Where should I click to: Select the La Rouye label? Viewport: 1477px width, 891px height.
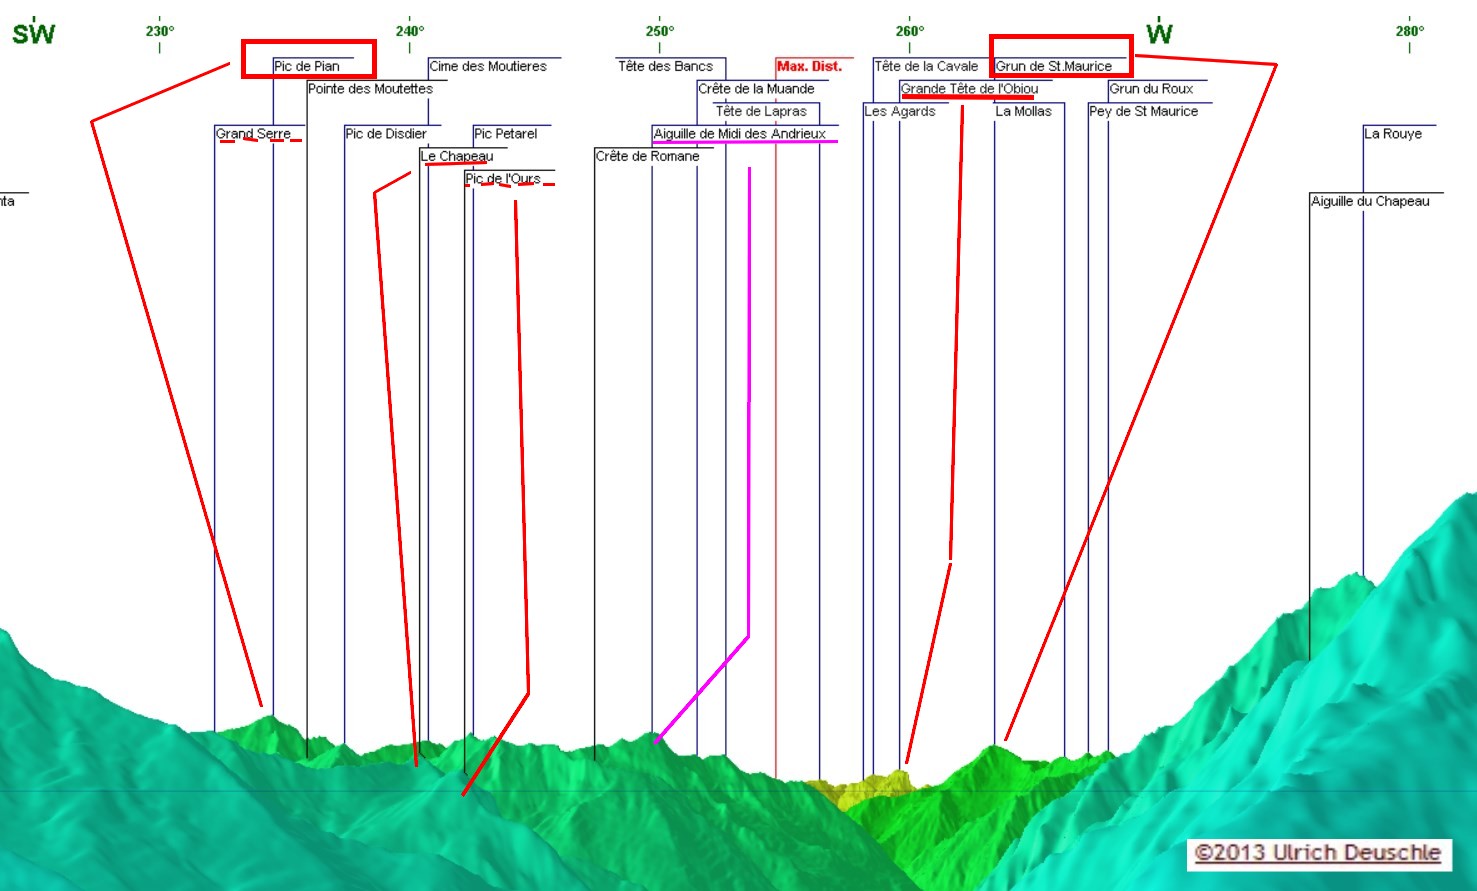tap(1393, 134)
